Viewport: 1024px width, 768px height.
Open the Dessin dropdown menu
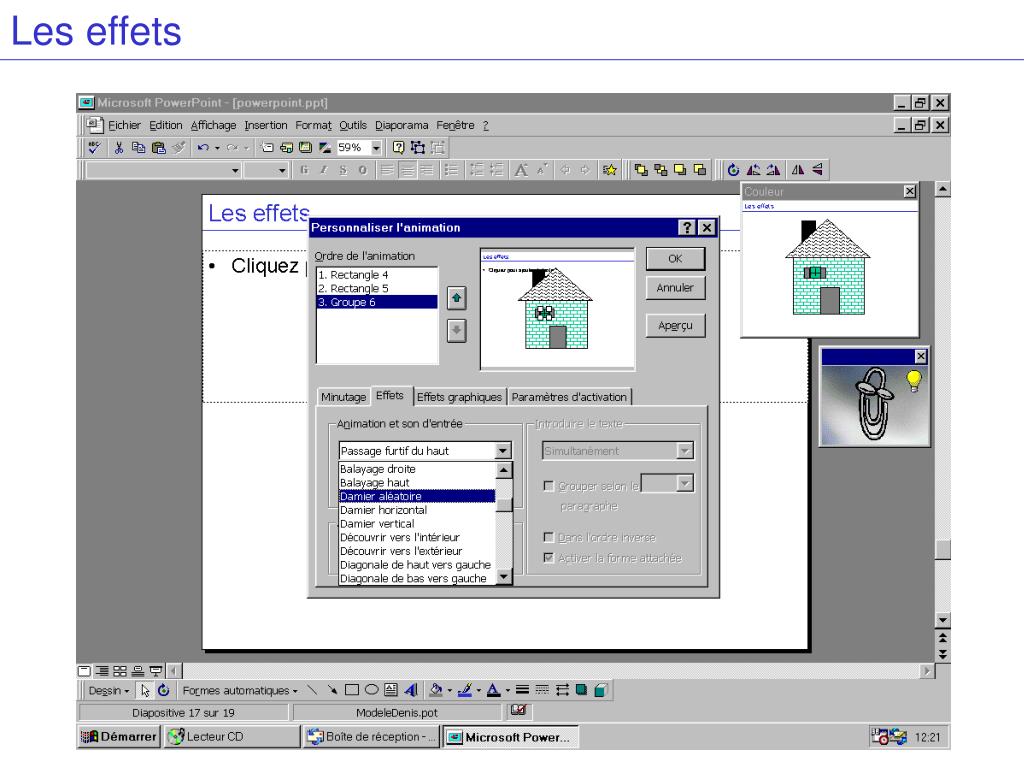tap(109, 690)
